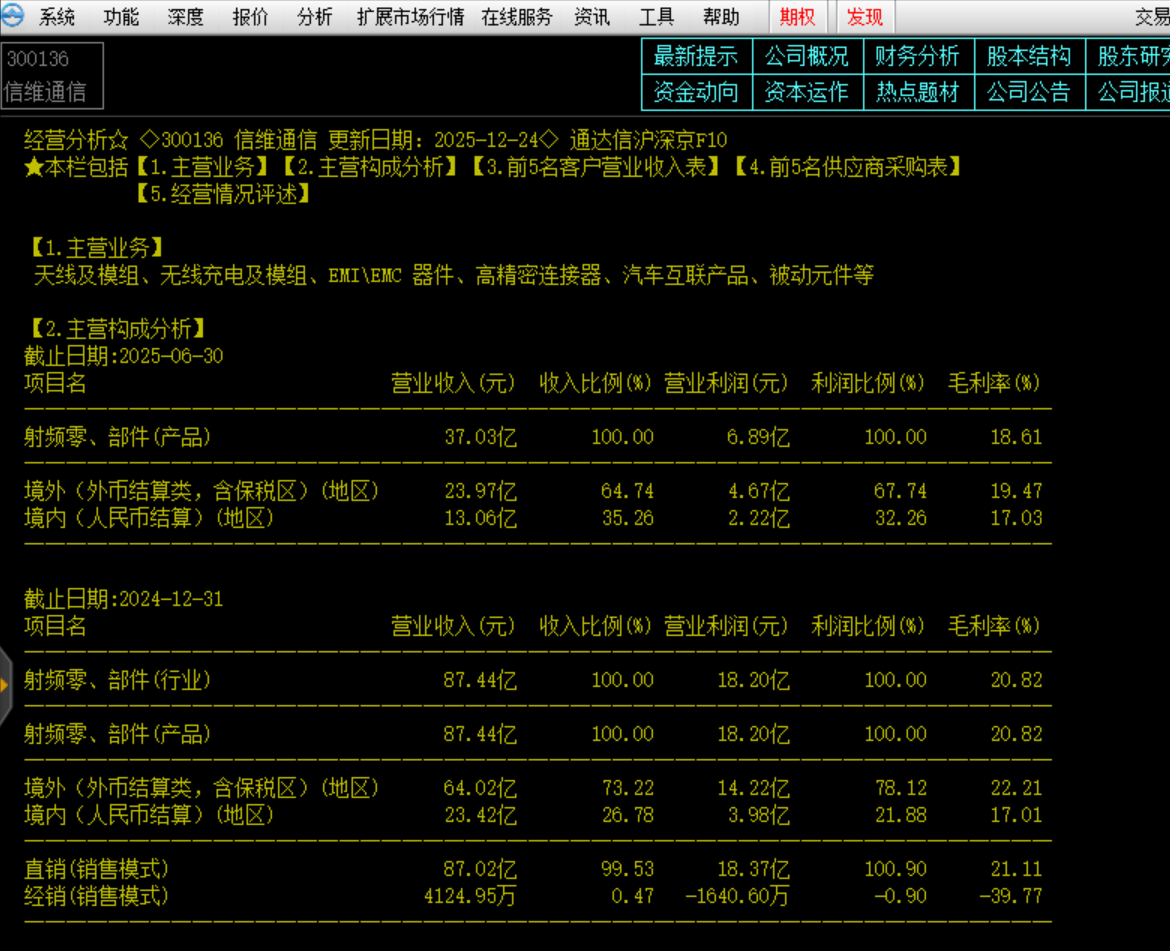Expand the left side panel arrow handle
The height and width of the screenshot is (951, 1170).
pos(4,685)
